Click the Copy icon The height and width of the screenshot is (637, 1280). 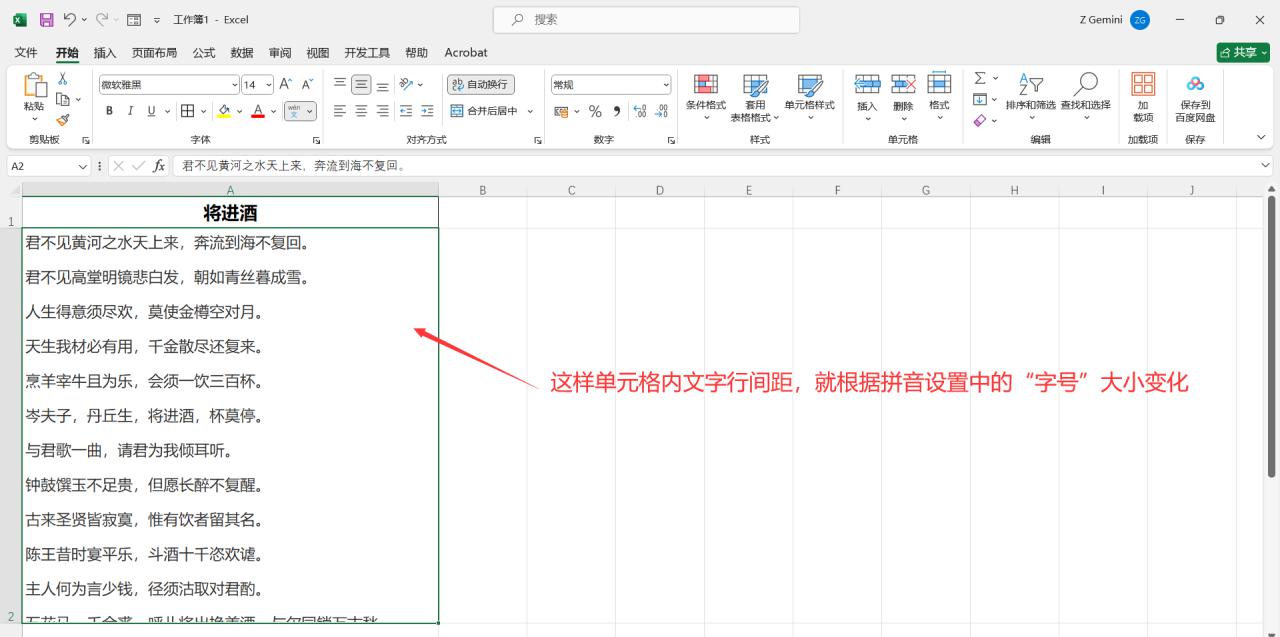(x=63, y=99)
